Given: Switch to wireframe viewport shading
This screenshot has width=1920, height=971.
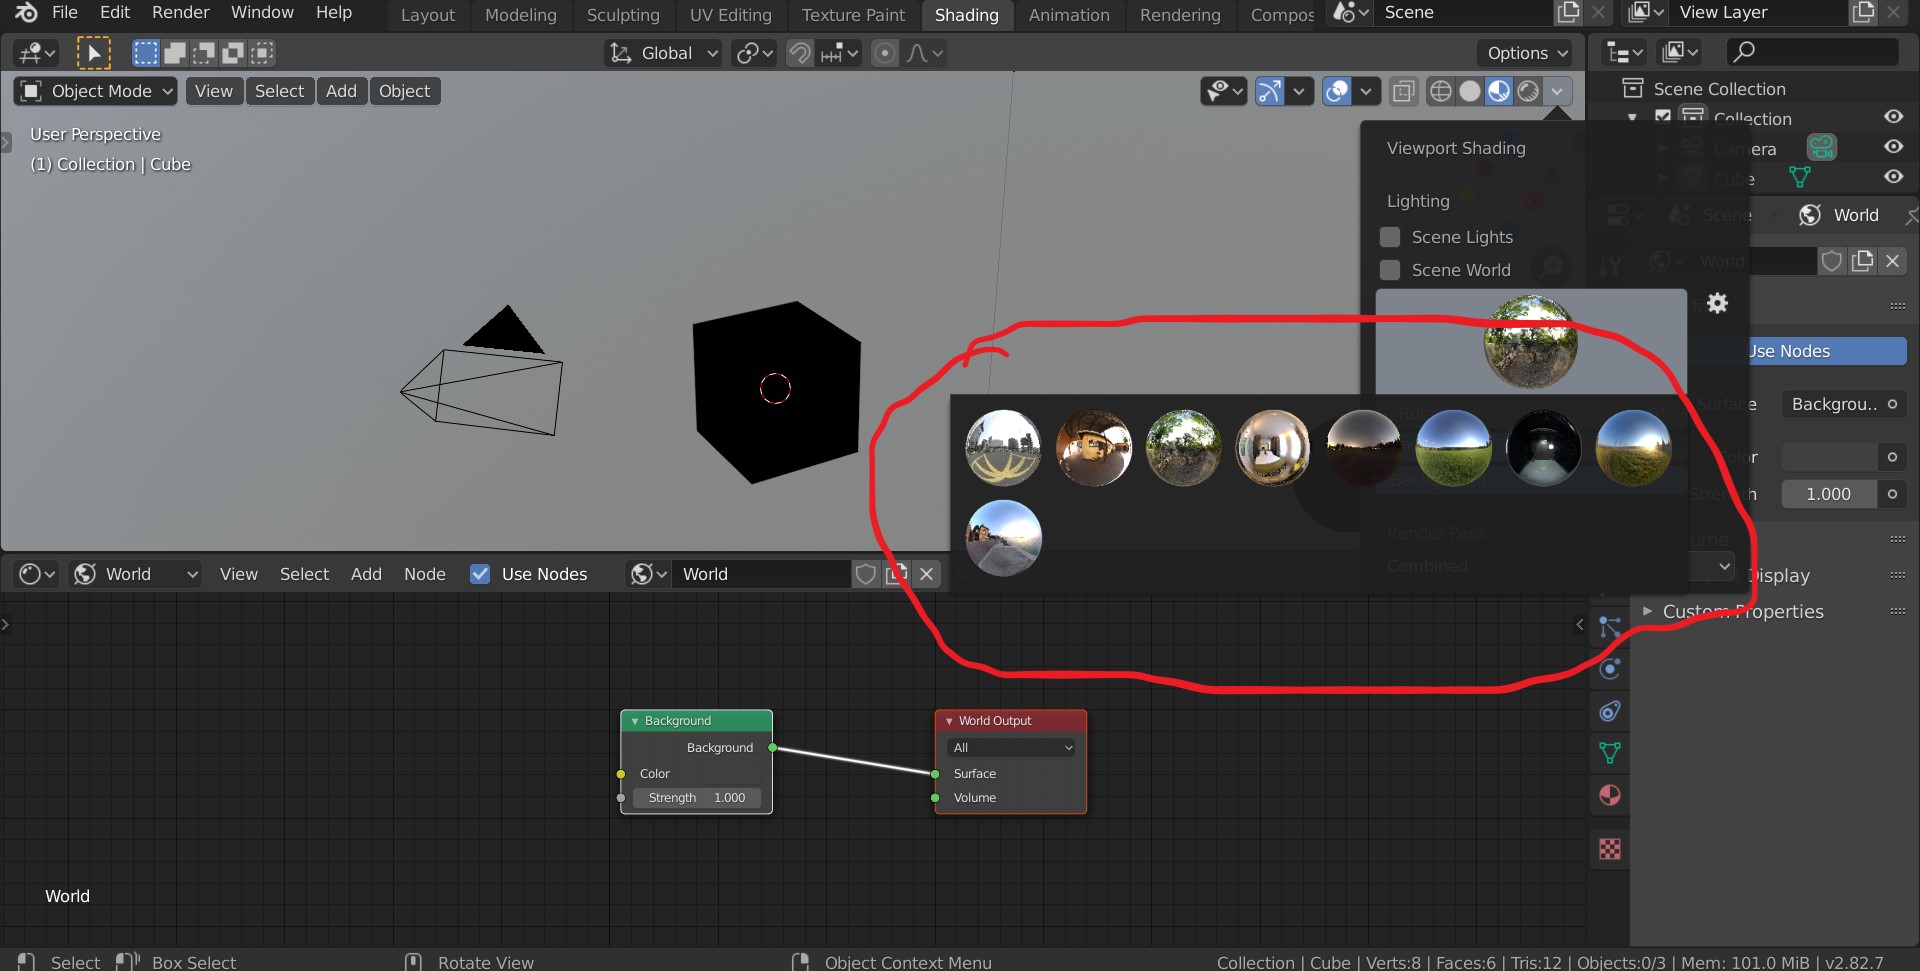Looking at the screenshot, I should tap(1440, 91).
